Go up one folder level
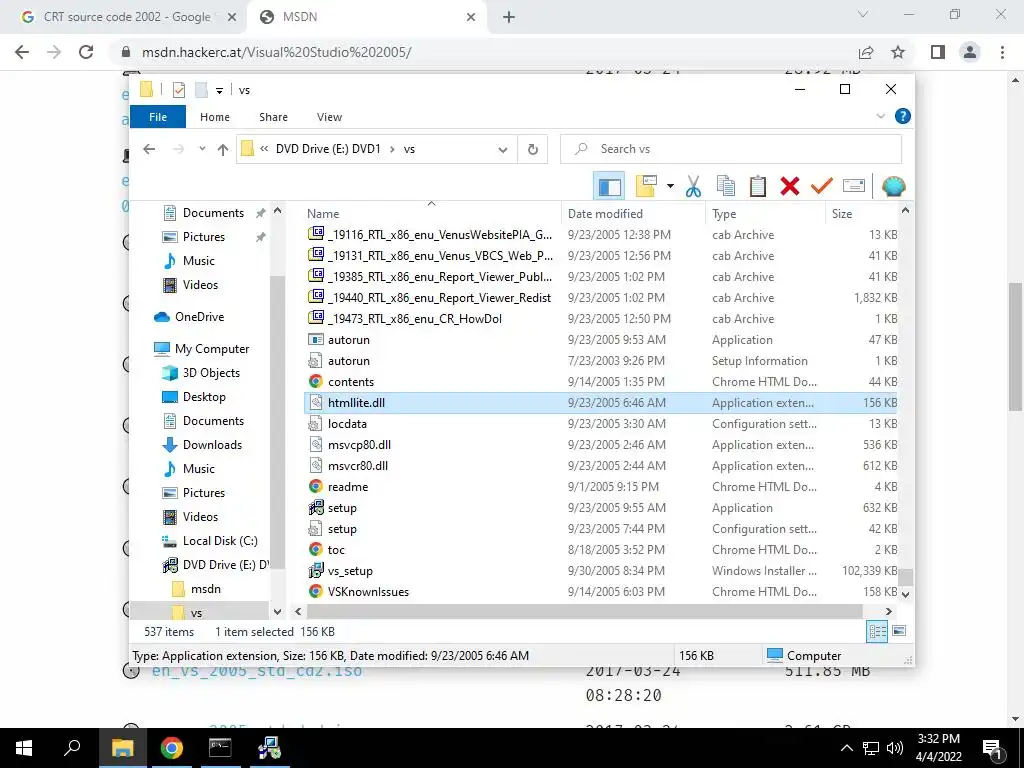 [223, 150]
